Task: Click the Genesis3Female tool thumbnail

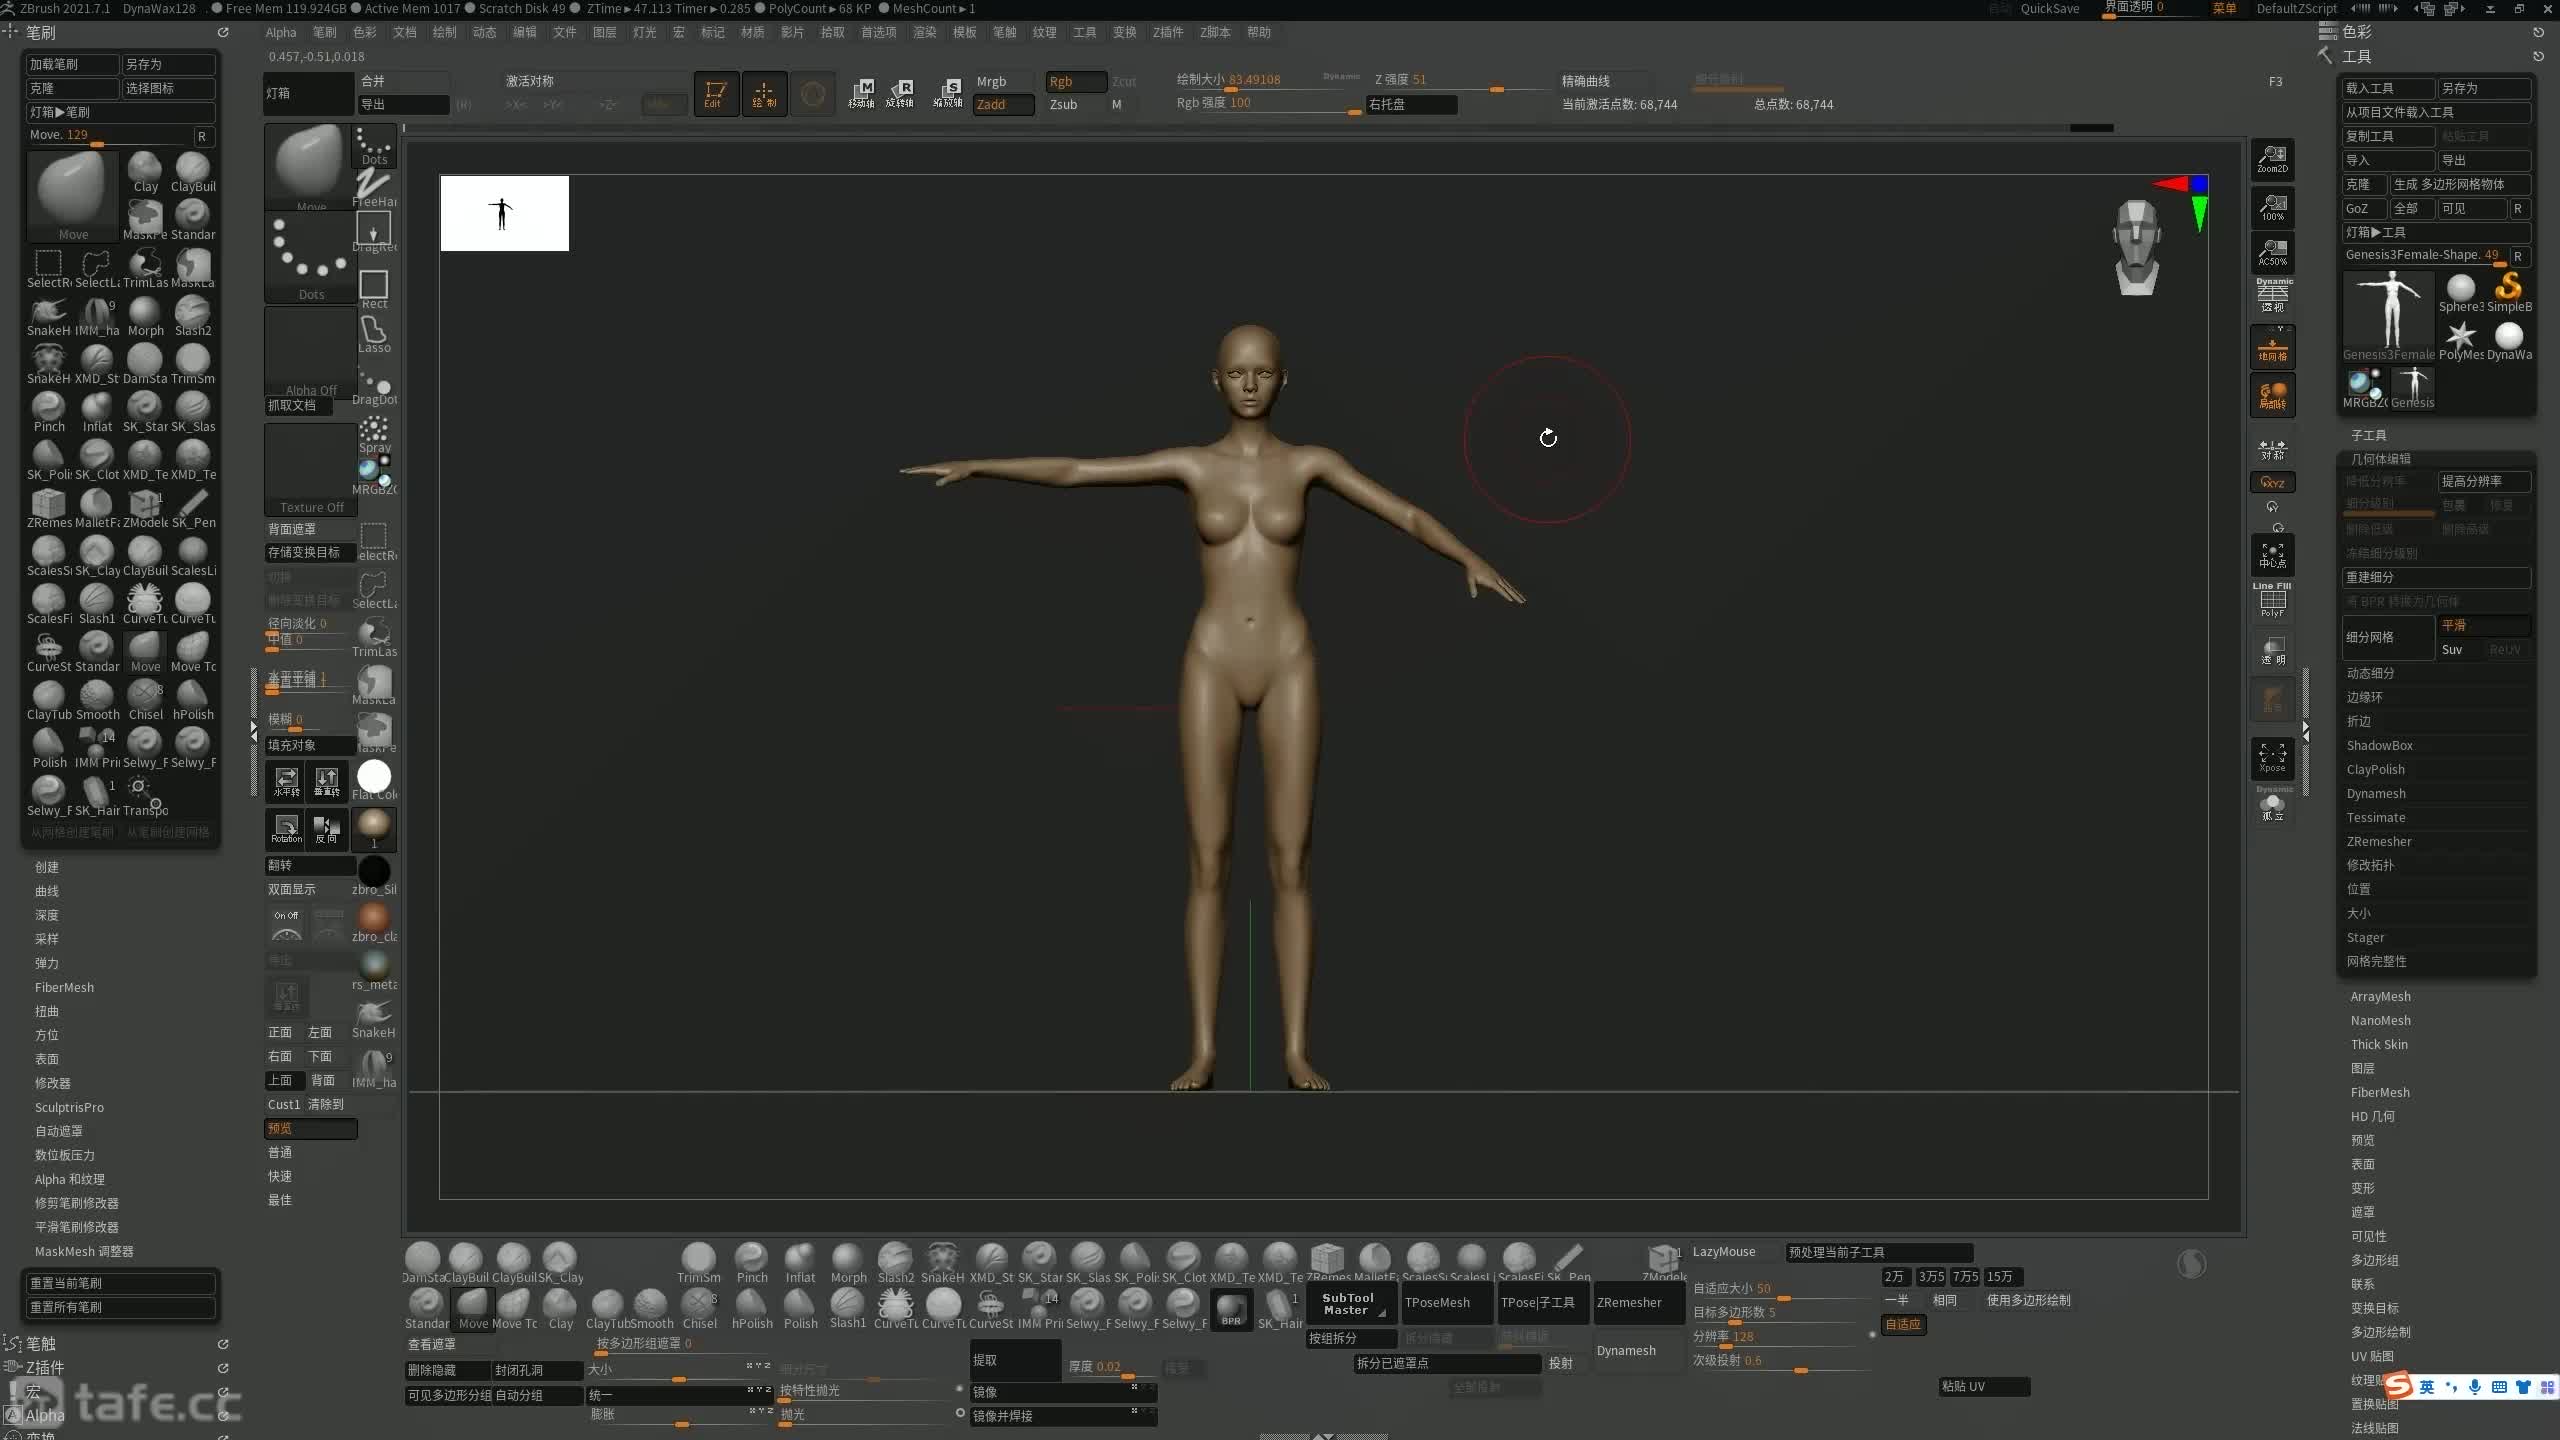Action: [2388, 314]
